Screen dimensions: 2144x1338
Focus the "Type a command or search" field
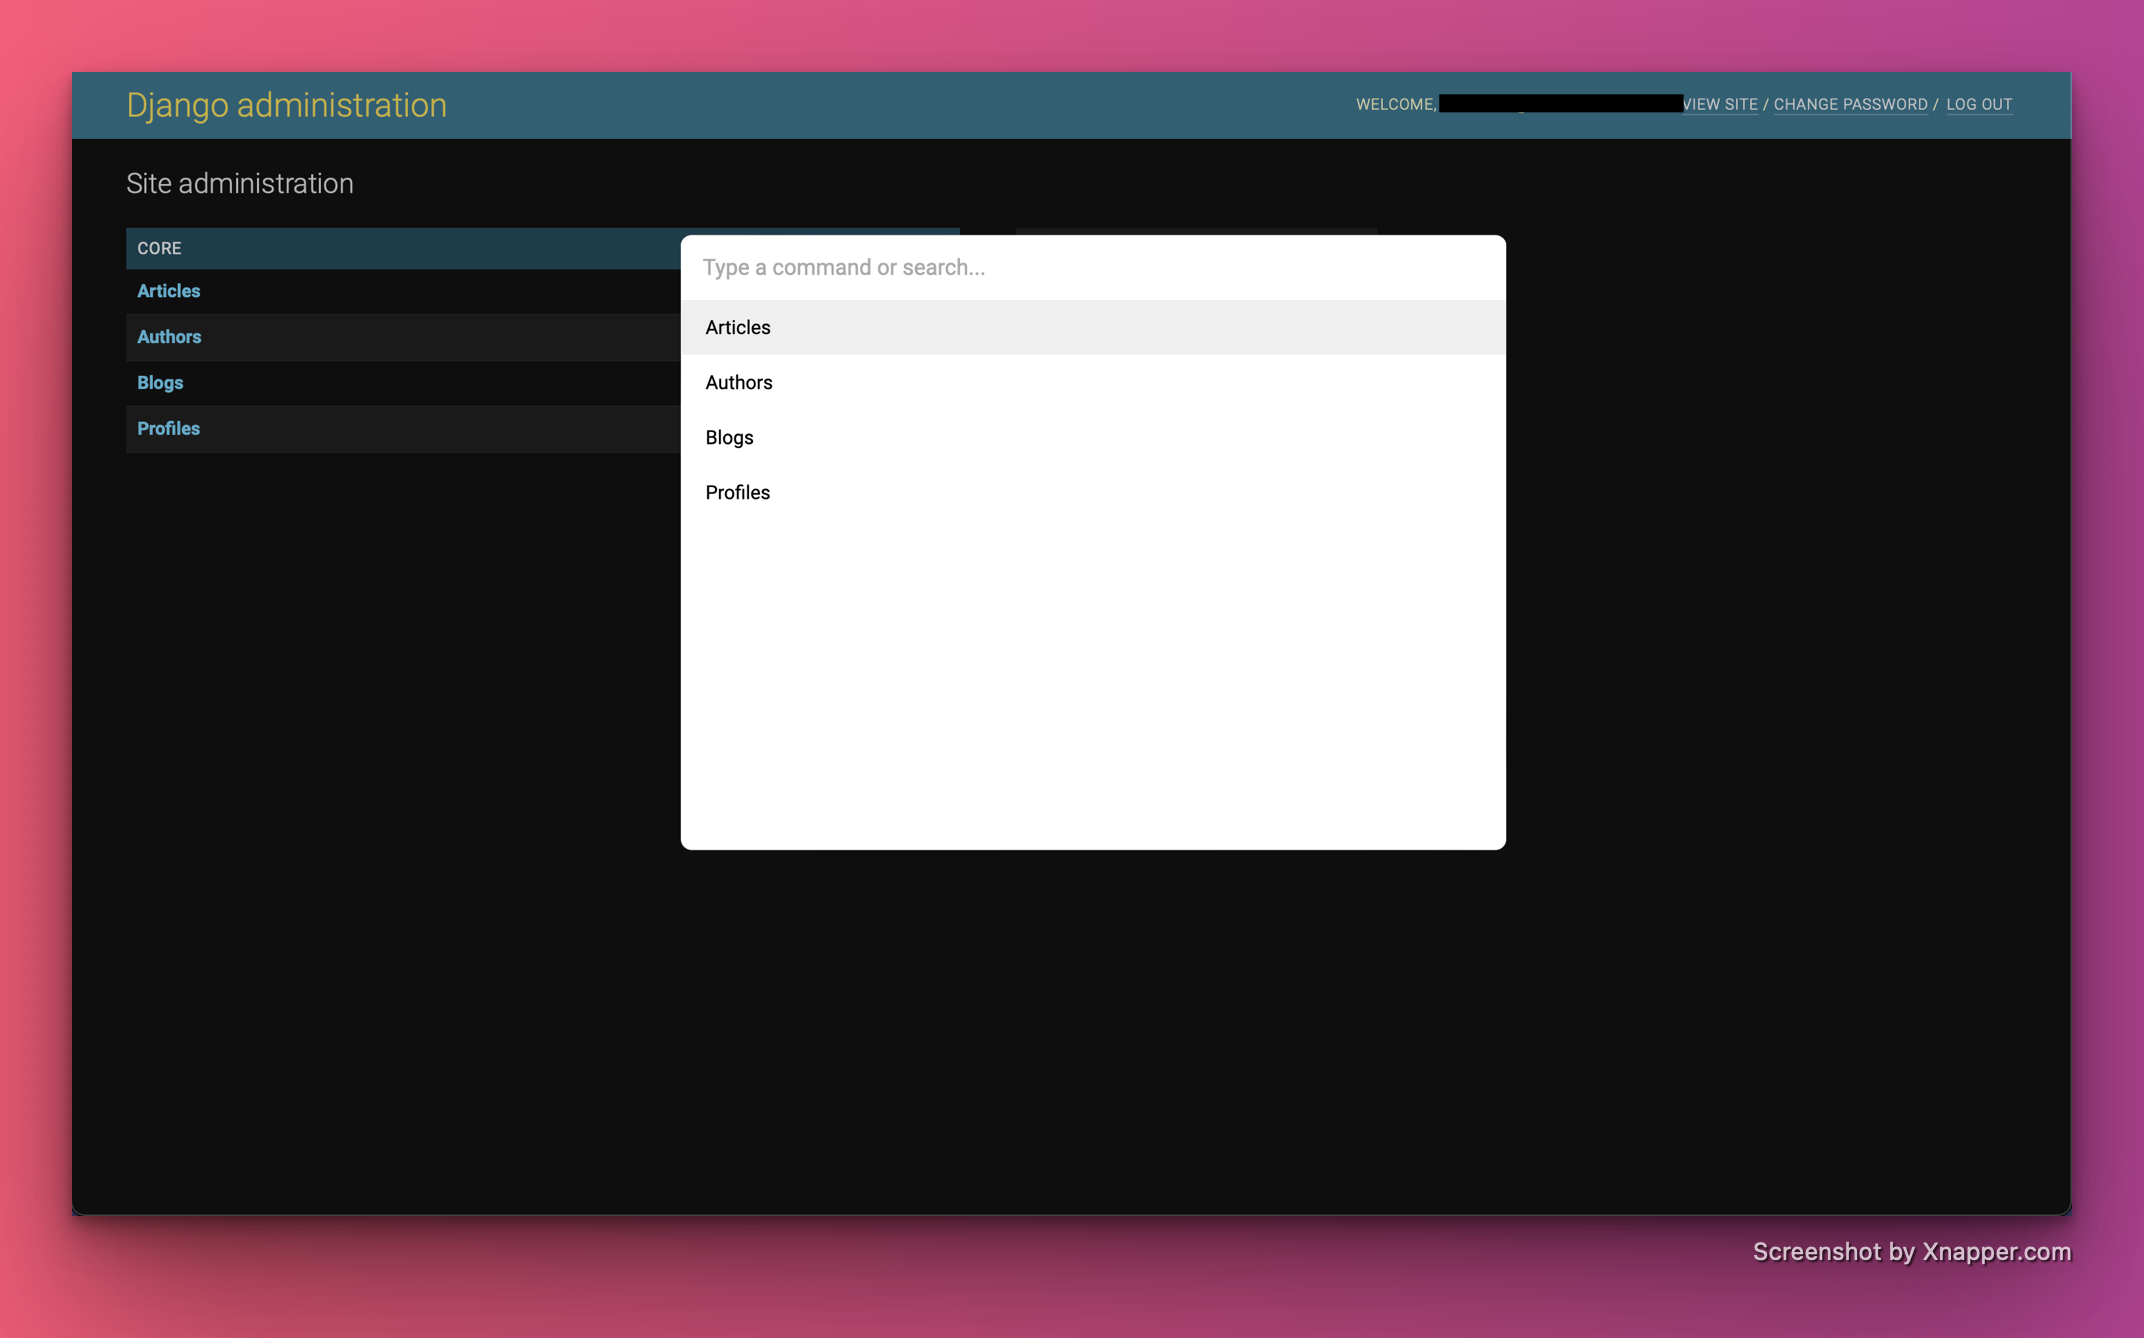point(1090,267)
